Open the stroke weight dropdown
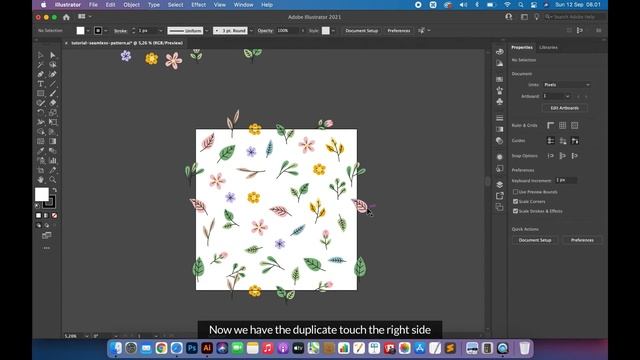Image resolution: width=640 pixels, height=360 pixels. pos(160,31)
